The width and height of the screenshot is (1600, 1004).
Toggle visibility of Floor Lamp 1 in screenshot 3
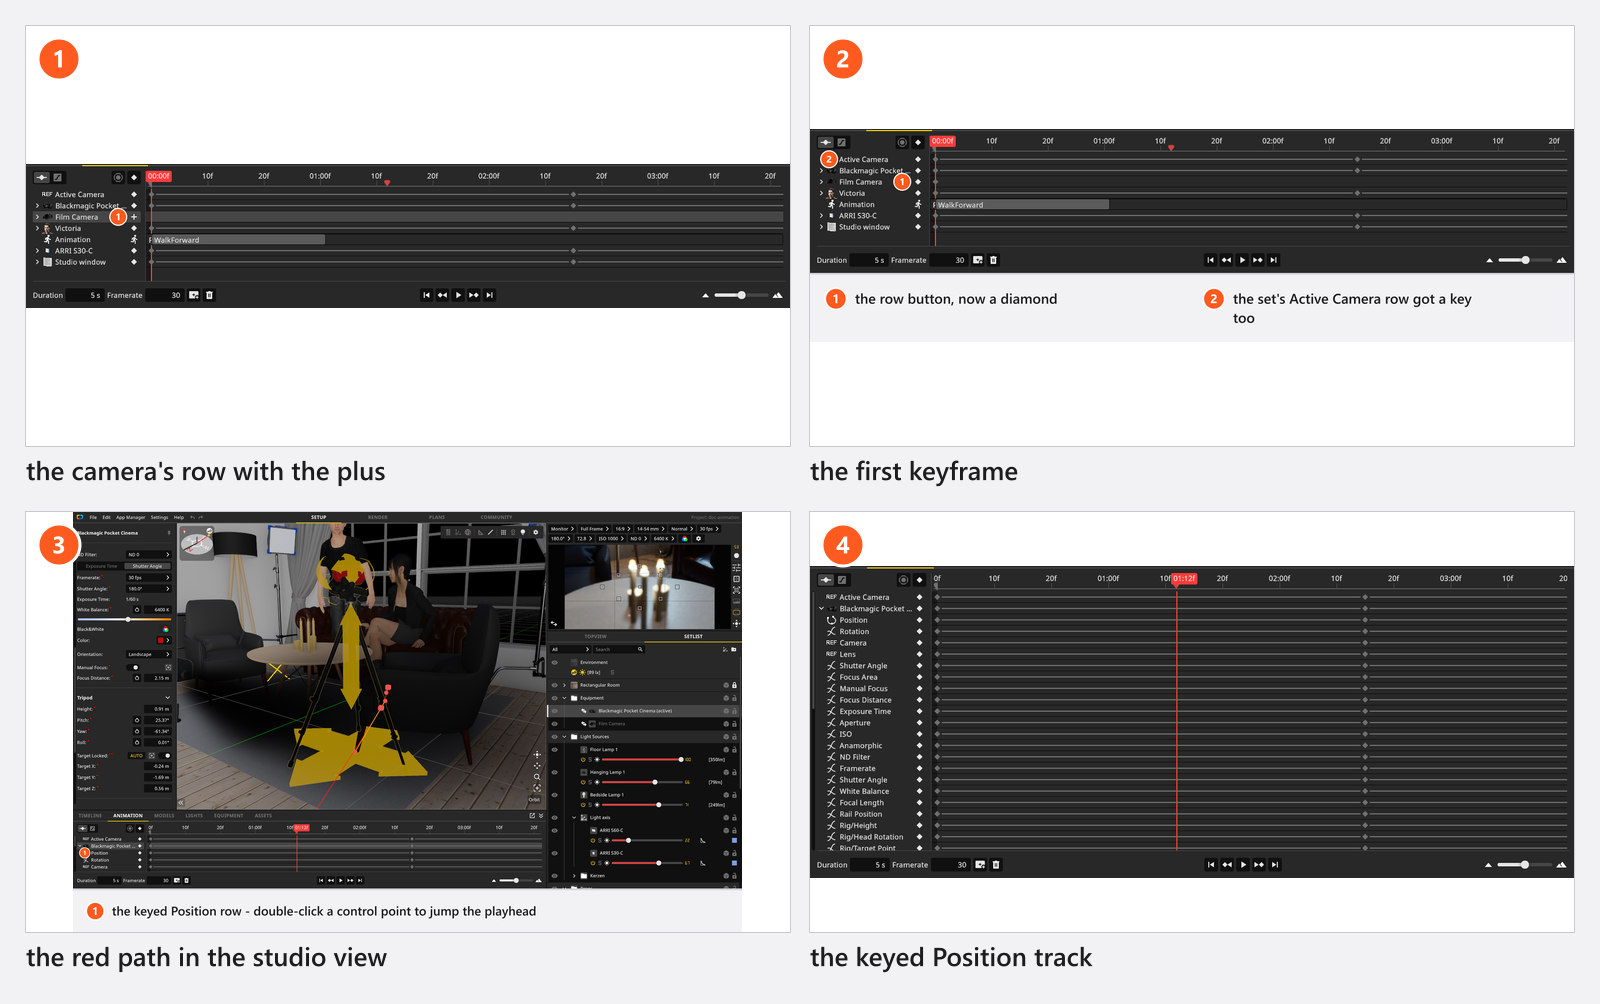click(x=555, y=749)
